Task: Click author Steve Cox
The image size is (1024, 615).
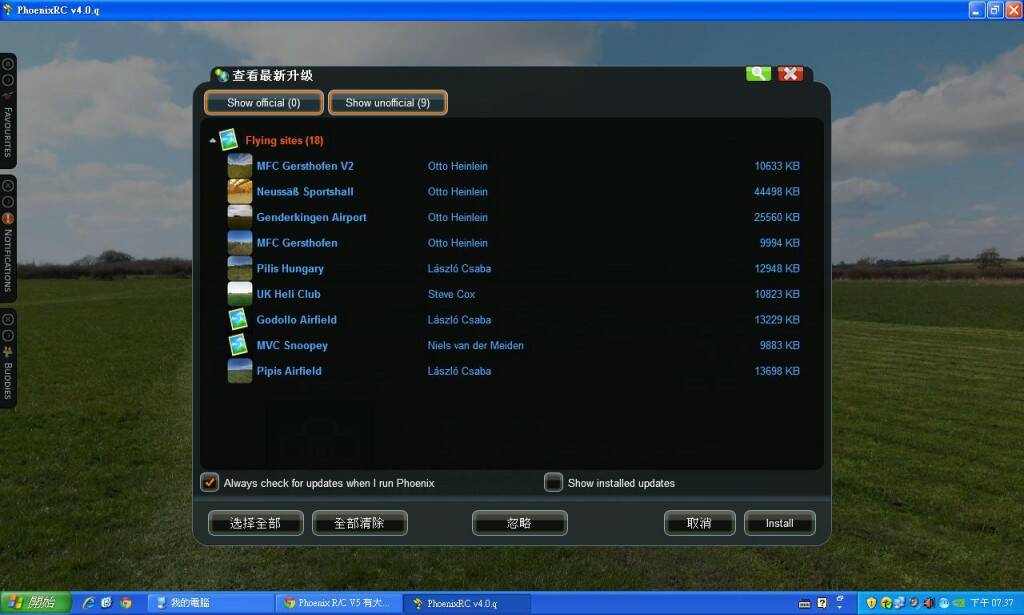Action: 451,294
